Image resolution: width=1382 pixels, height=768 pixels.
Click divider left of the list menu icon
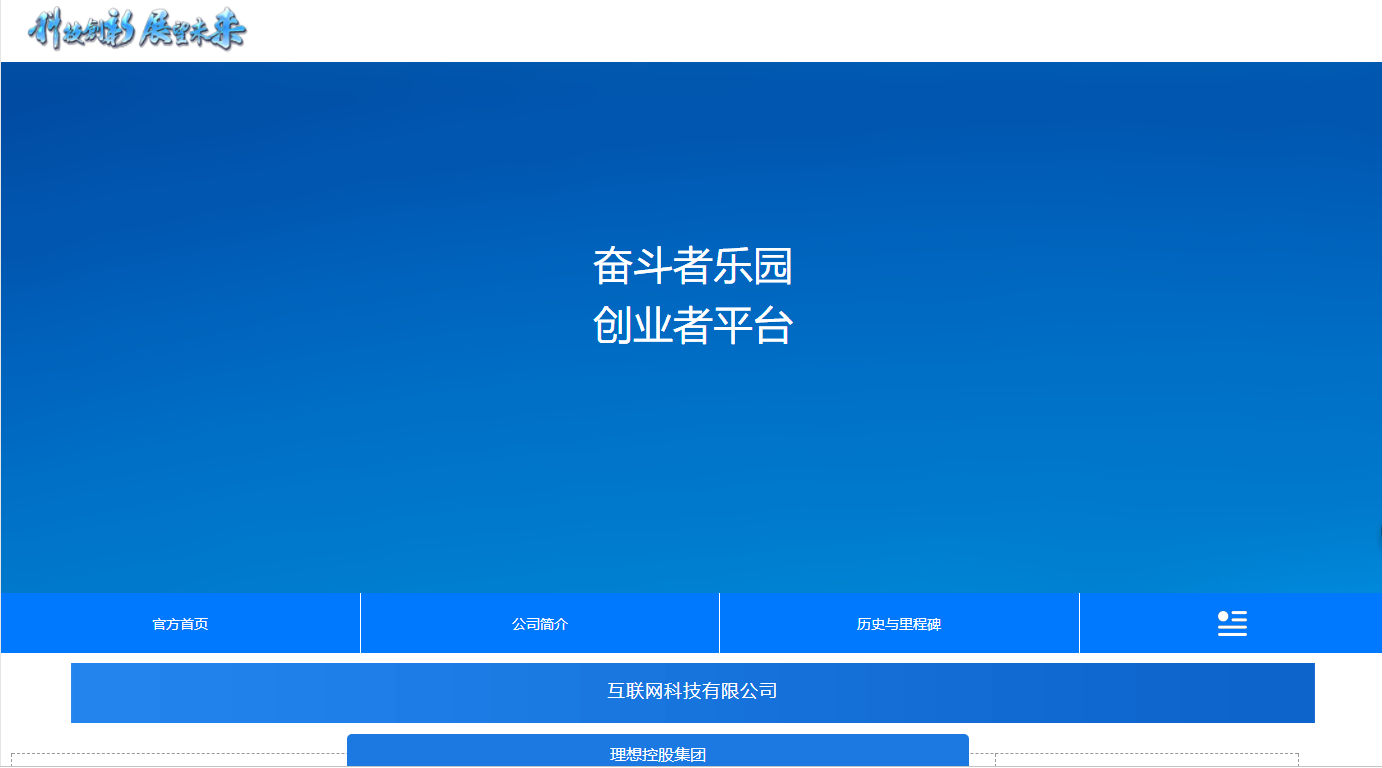[x=1079, y=623]
